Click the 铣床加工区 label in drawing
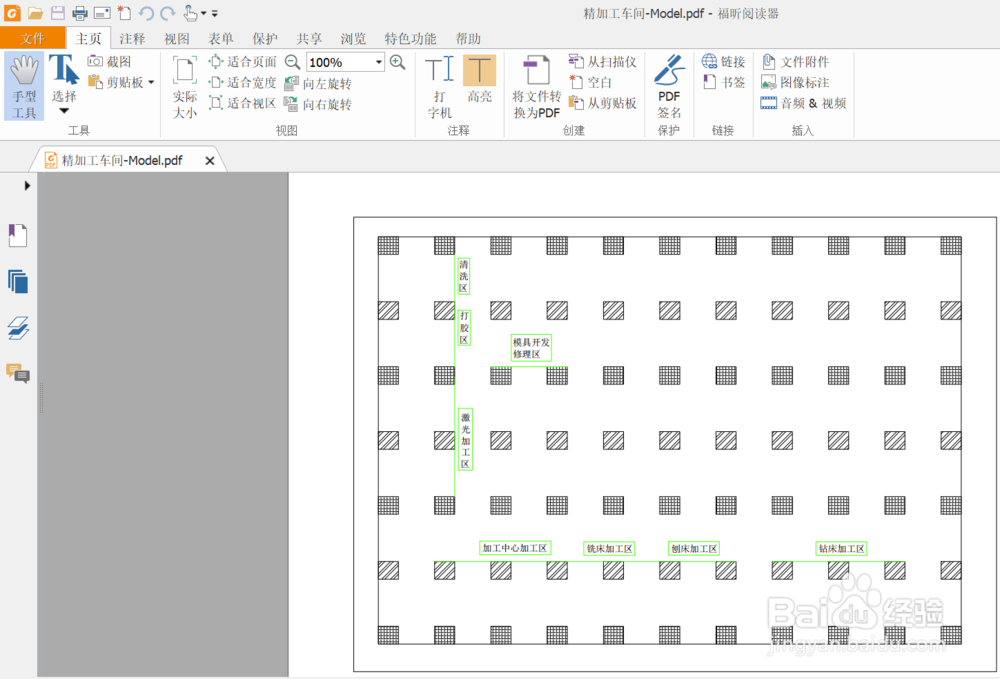 pyautogui.click(x=609, y=548)
